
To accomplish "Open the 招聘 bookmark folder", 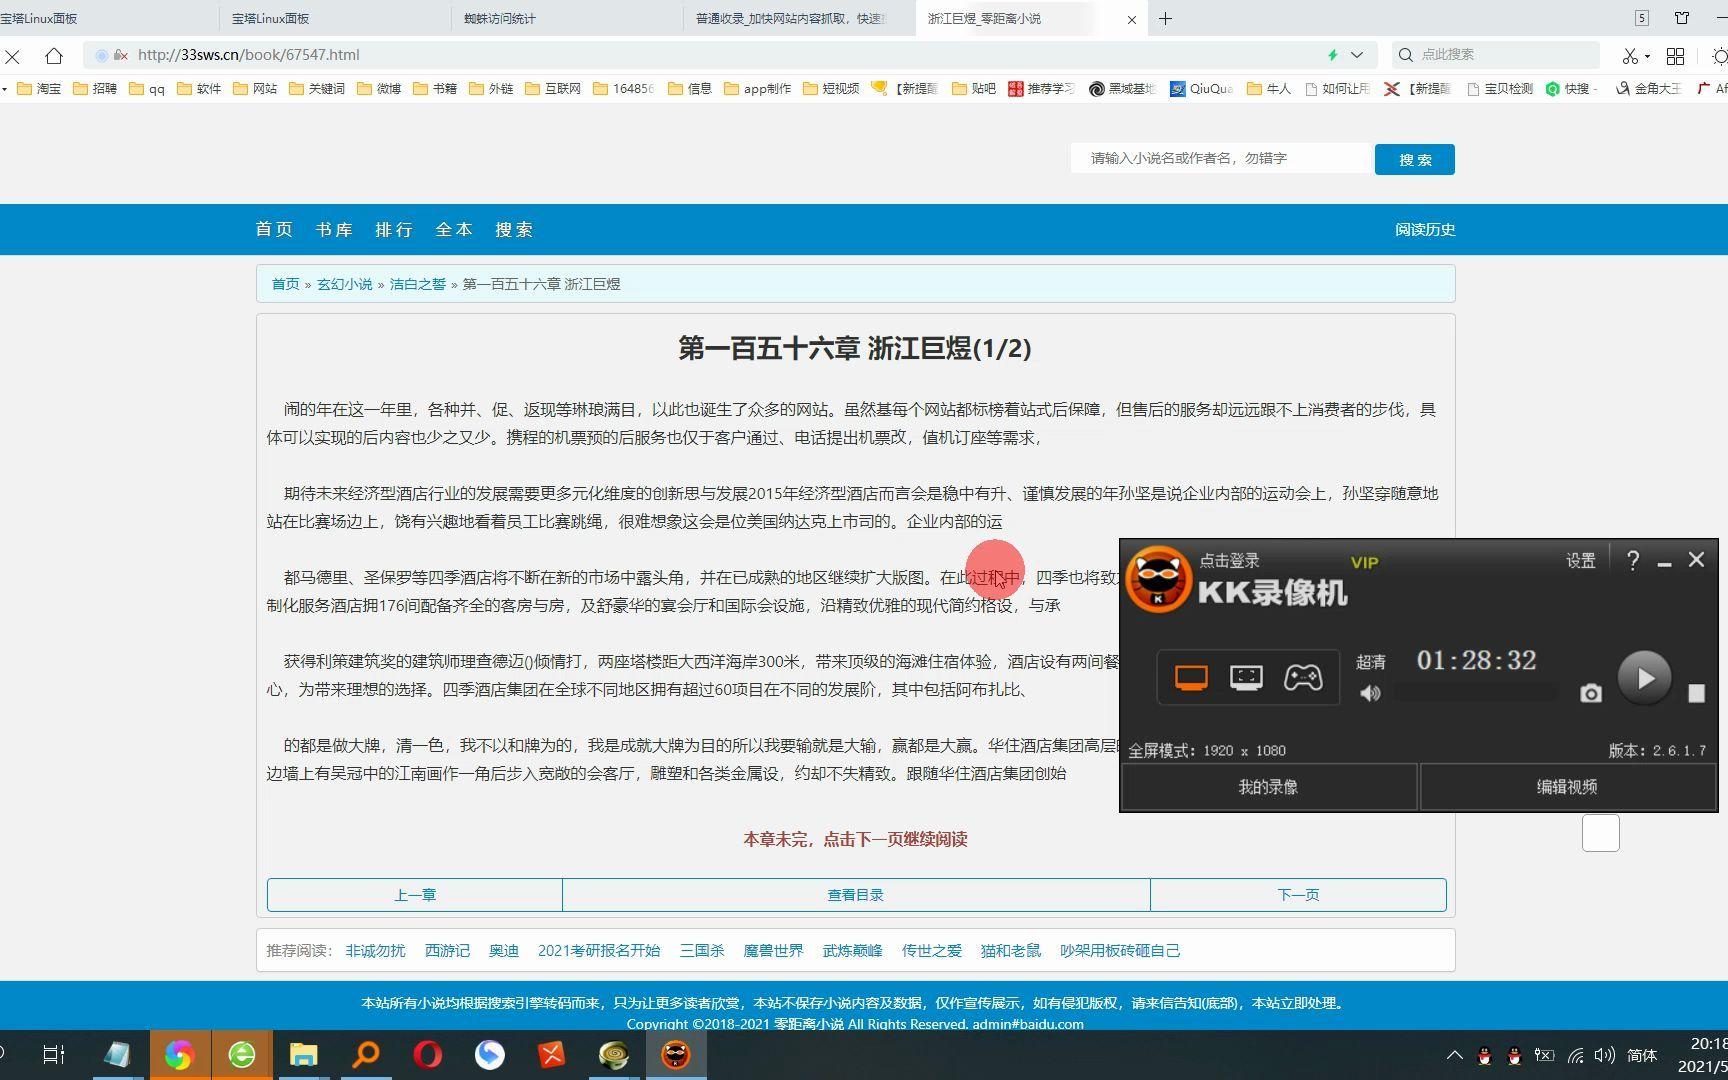I will click(x=94, y=89).
